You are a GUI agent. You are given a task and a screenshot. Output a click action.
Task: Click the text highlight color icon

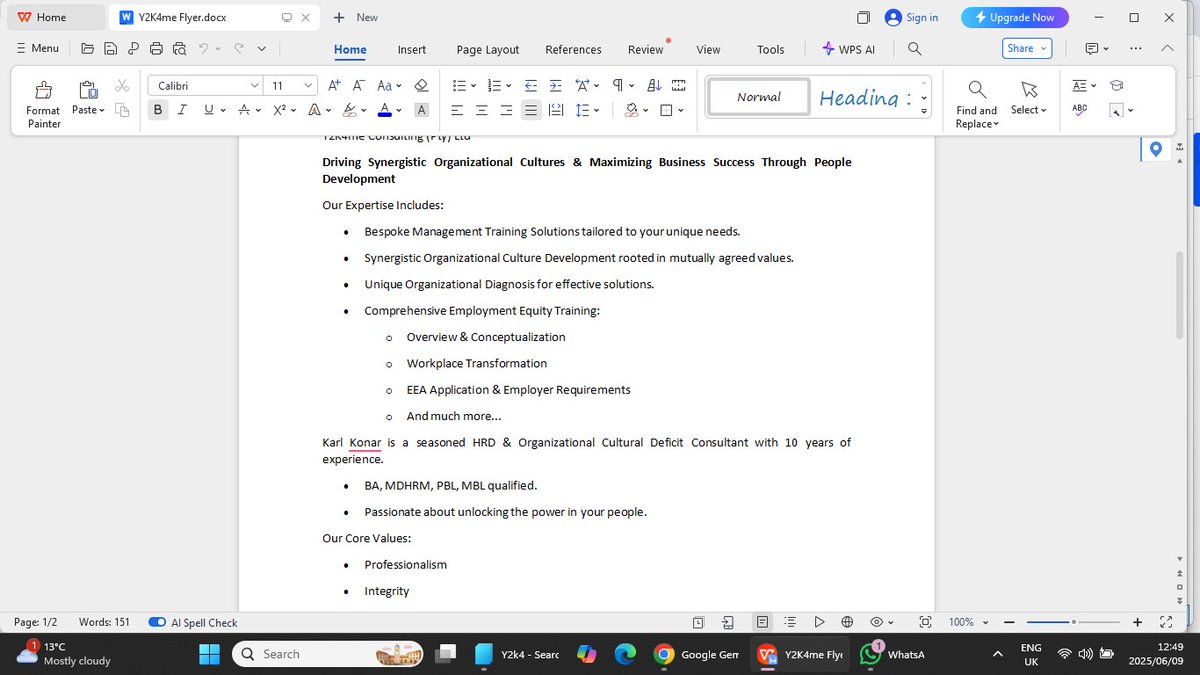pyautogui.click(x=349, y=110)
